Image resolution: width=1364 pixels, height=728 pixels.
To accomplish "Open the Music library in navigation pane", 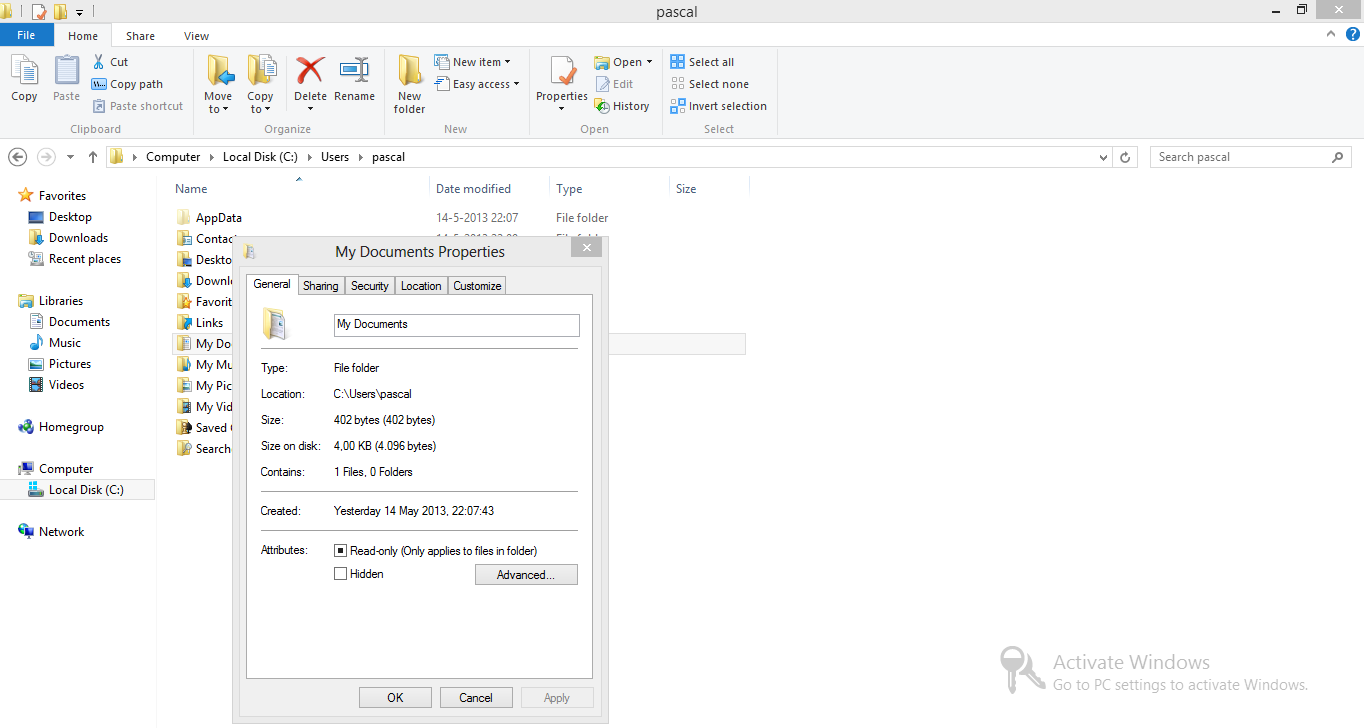I will 65,343.
